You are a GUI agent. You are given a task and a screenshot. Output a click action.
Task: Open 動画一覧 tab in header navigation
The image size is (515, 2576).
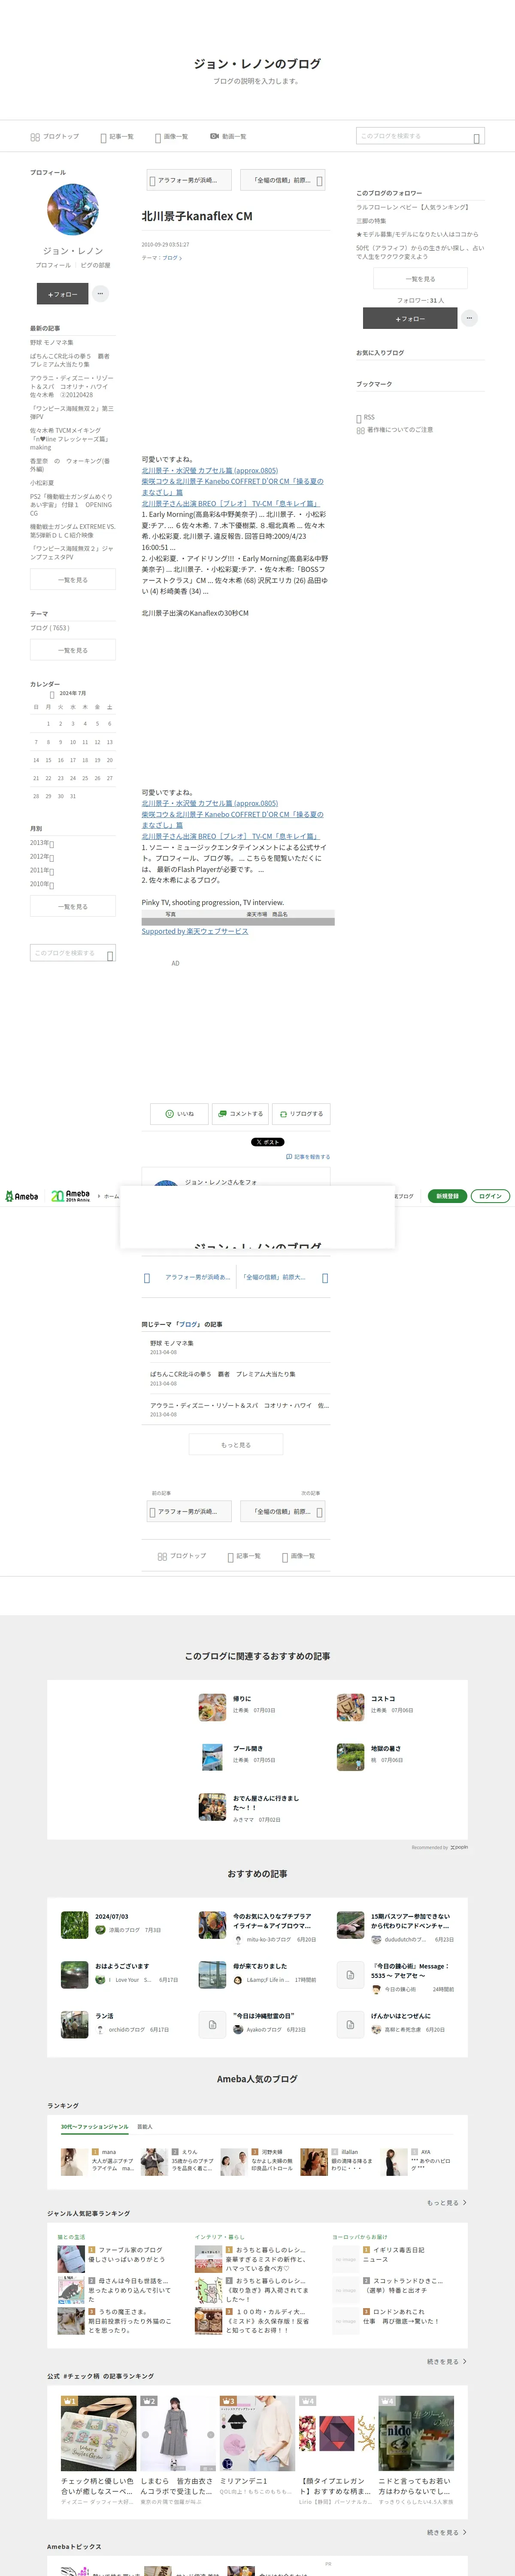228,137
